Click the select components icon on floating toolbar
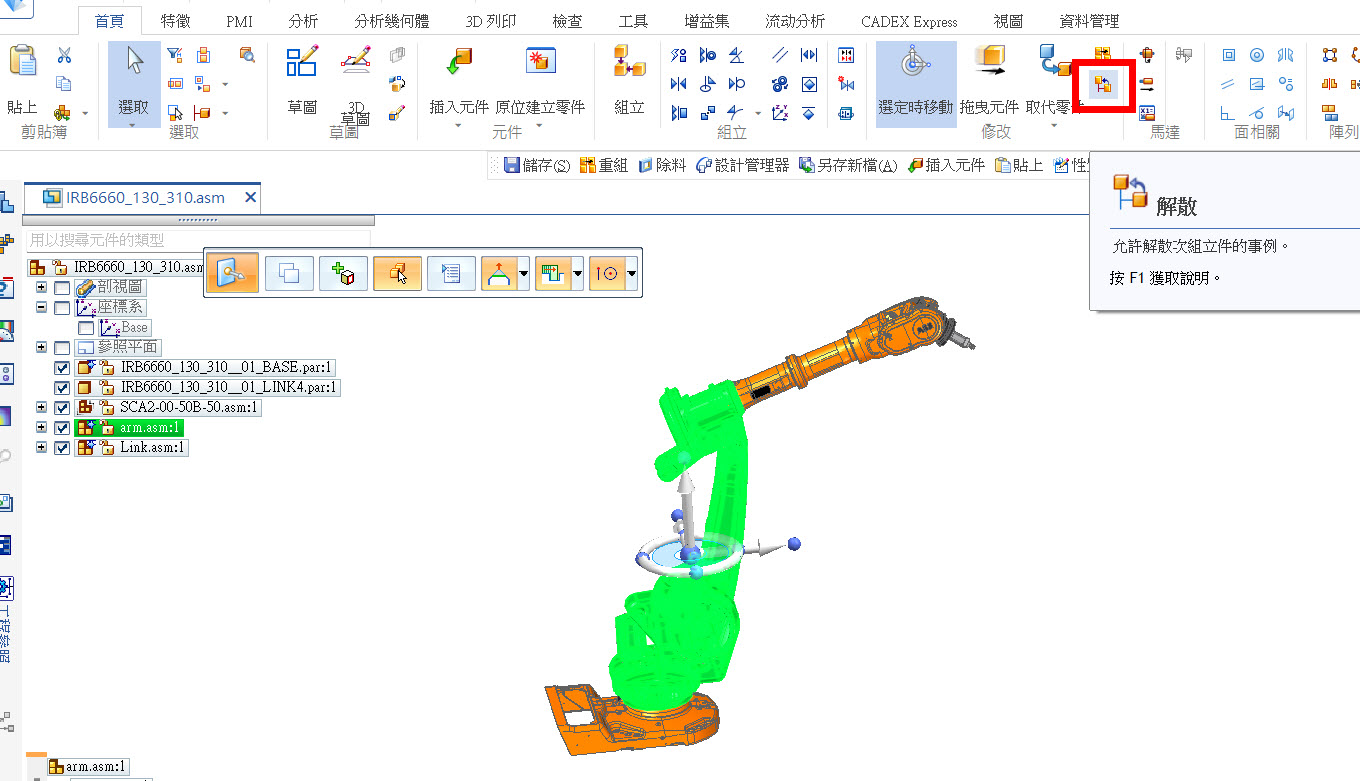Image resolution: width=1360 pixels, height=781 pixels. point(397,272)
